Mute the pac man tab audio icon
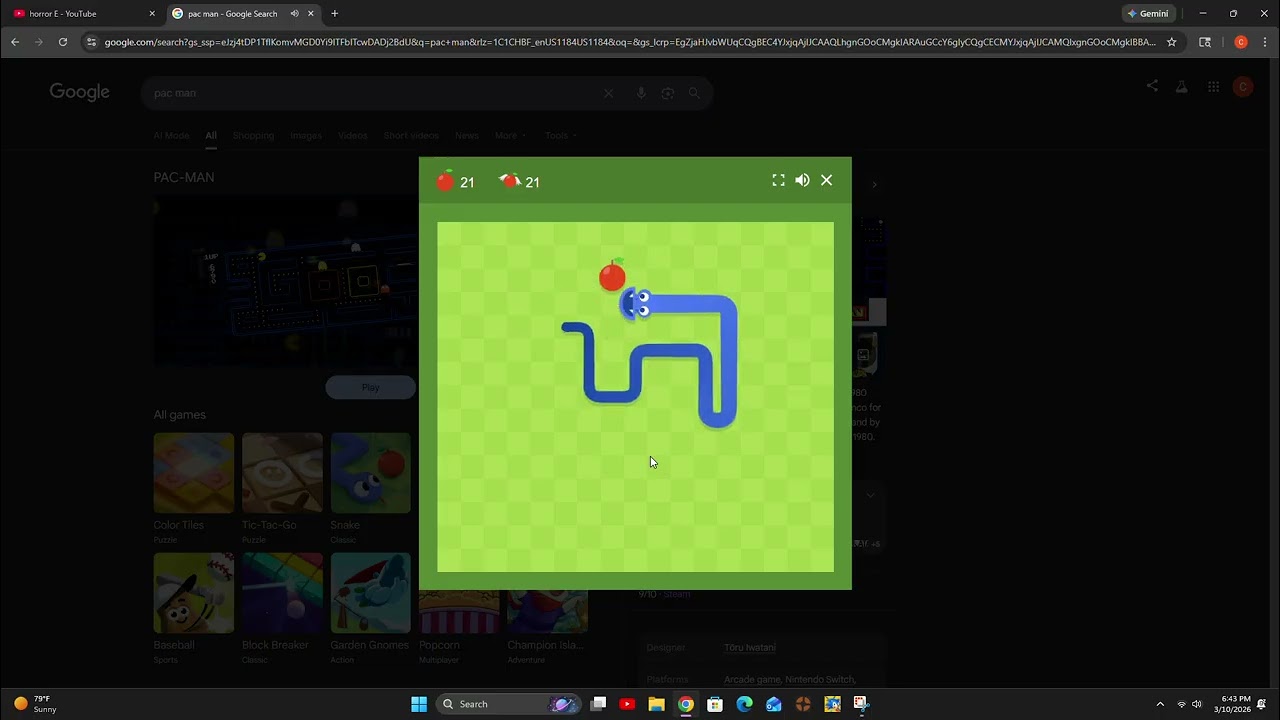1280x720 pixels. 294,14
